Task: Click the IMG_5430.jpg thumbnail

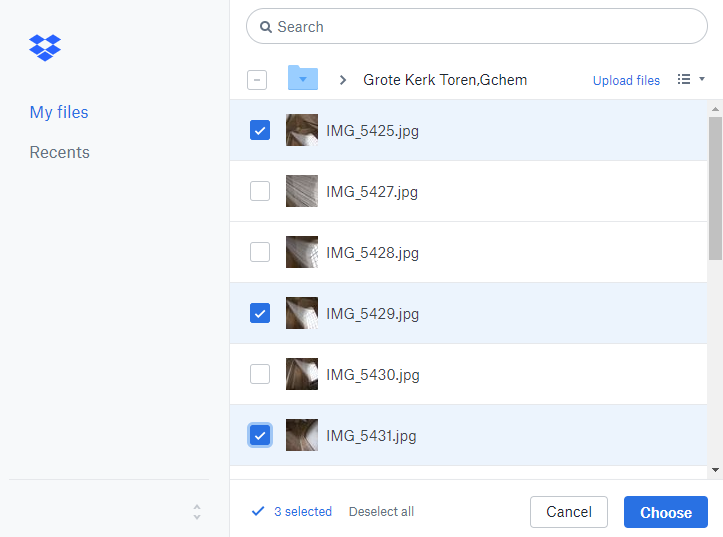Action: [x=302, y=374]
